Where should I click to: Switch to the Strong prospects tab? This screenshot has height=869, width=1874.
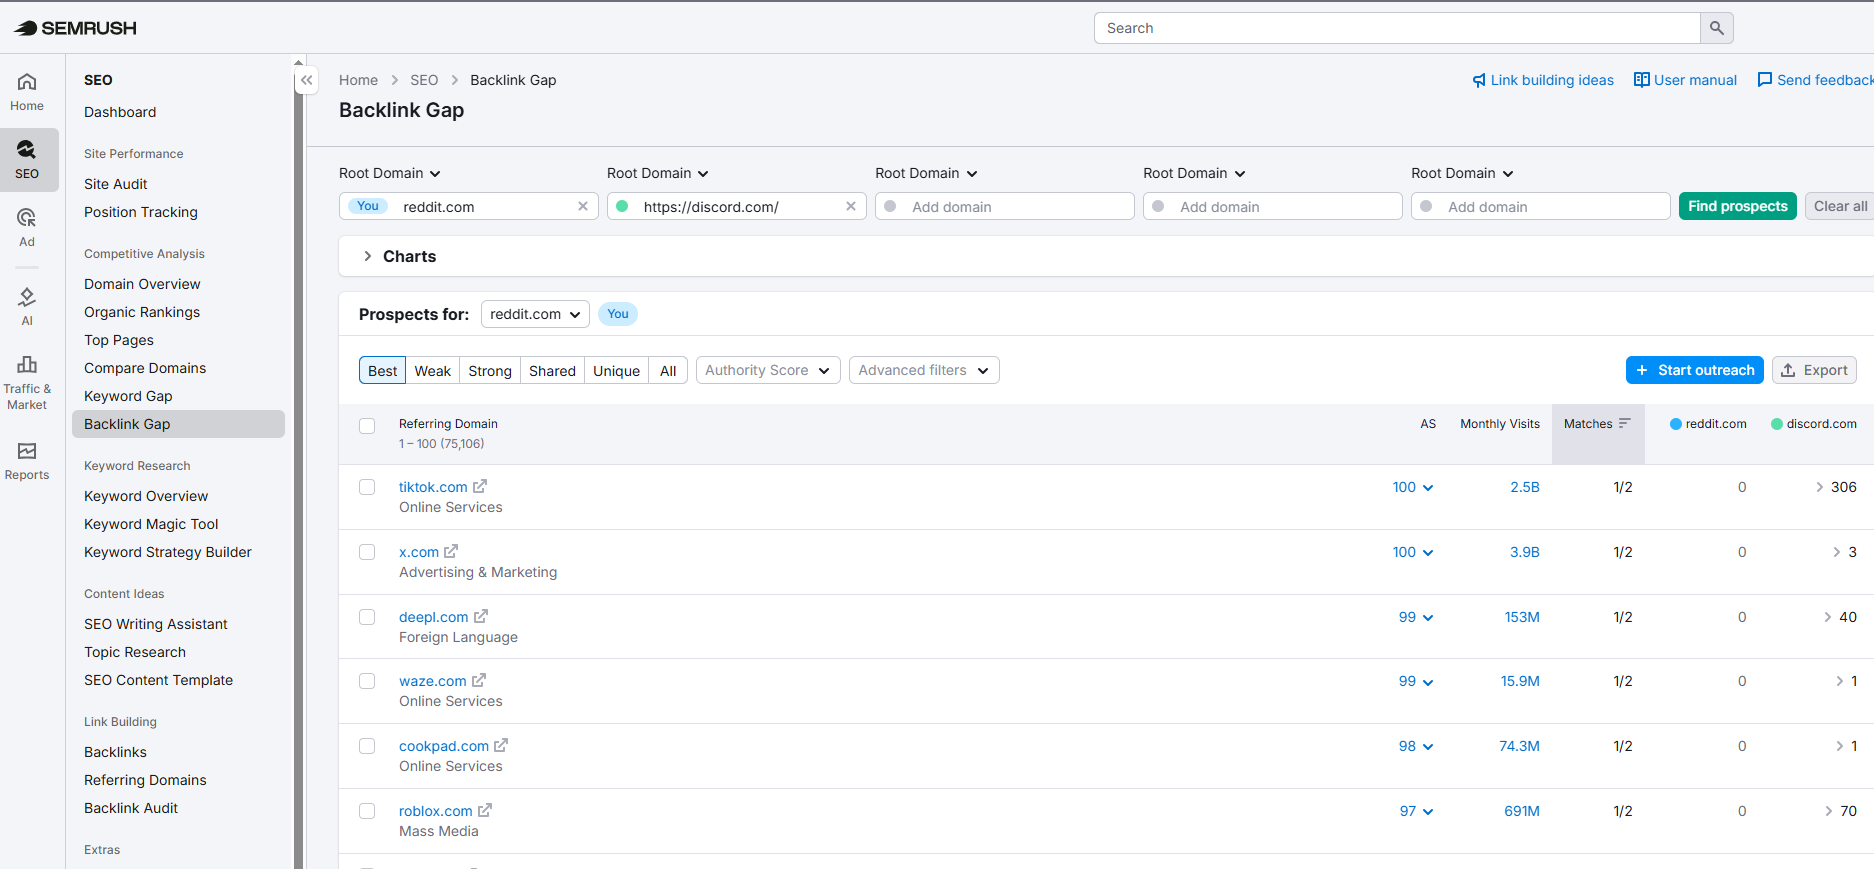point(490,370)
